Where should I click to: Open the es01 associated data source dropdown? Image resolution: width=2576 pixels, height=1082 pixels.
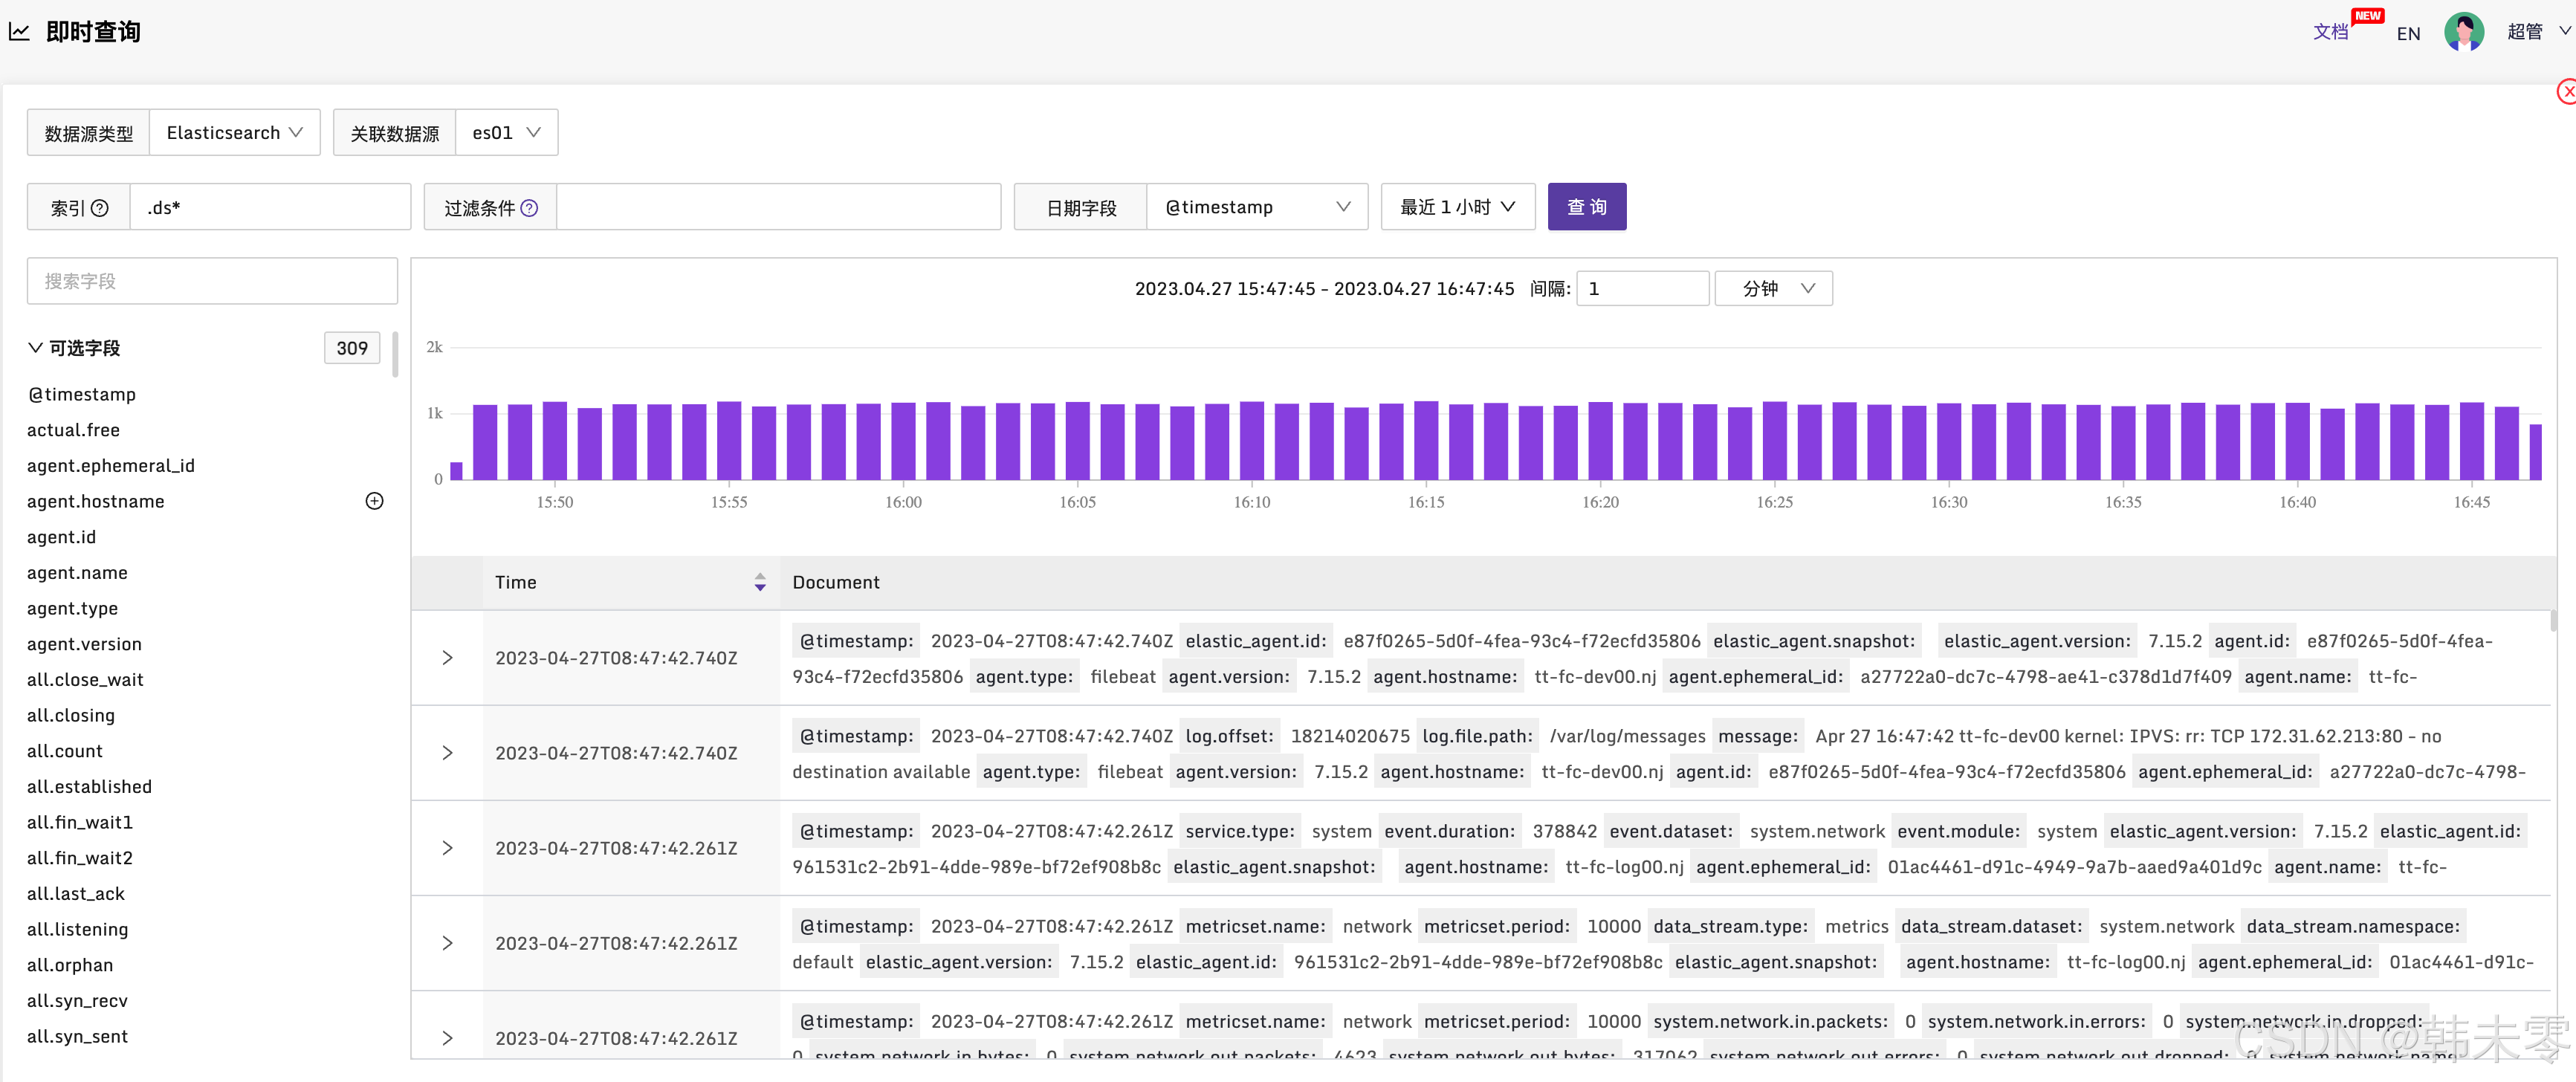506,133
